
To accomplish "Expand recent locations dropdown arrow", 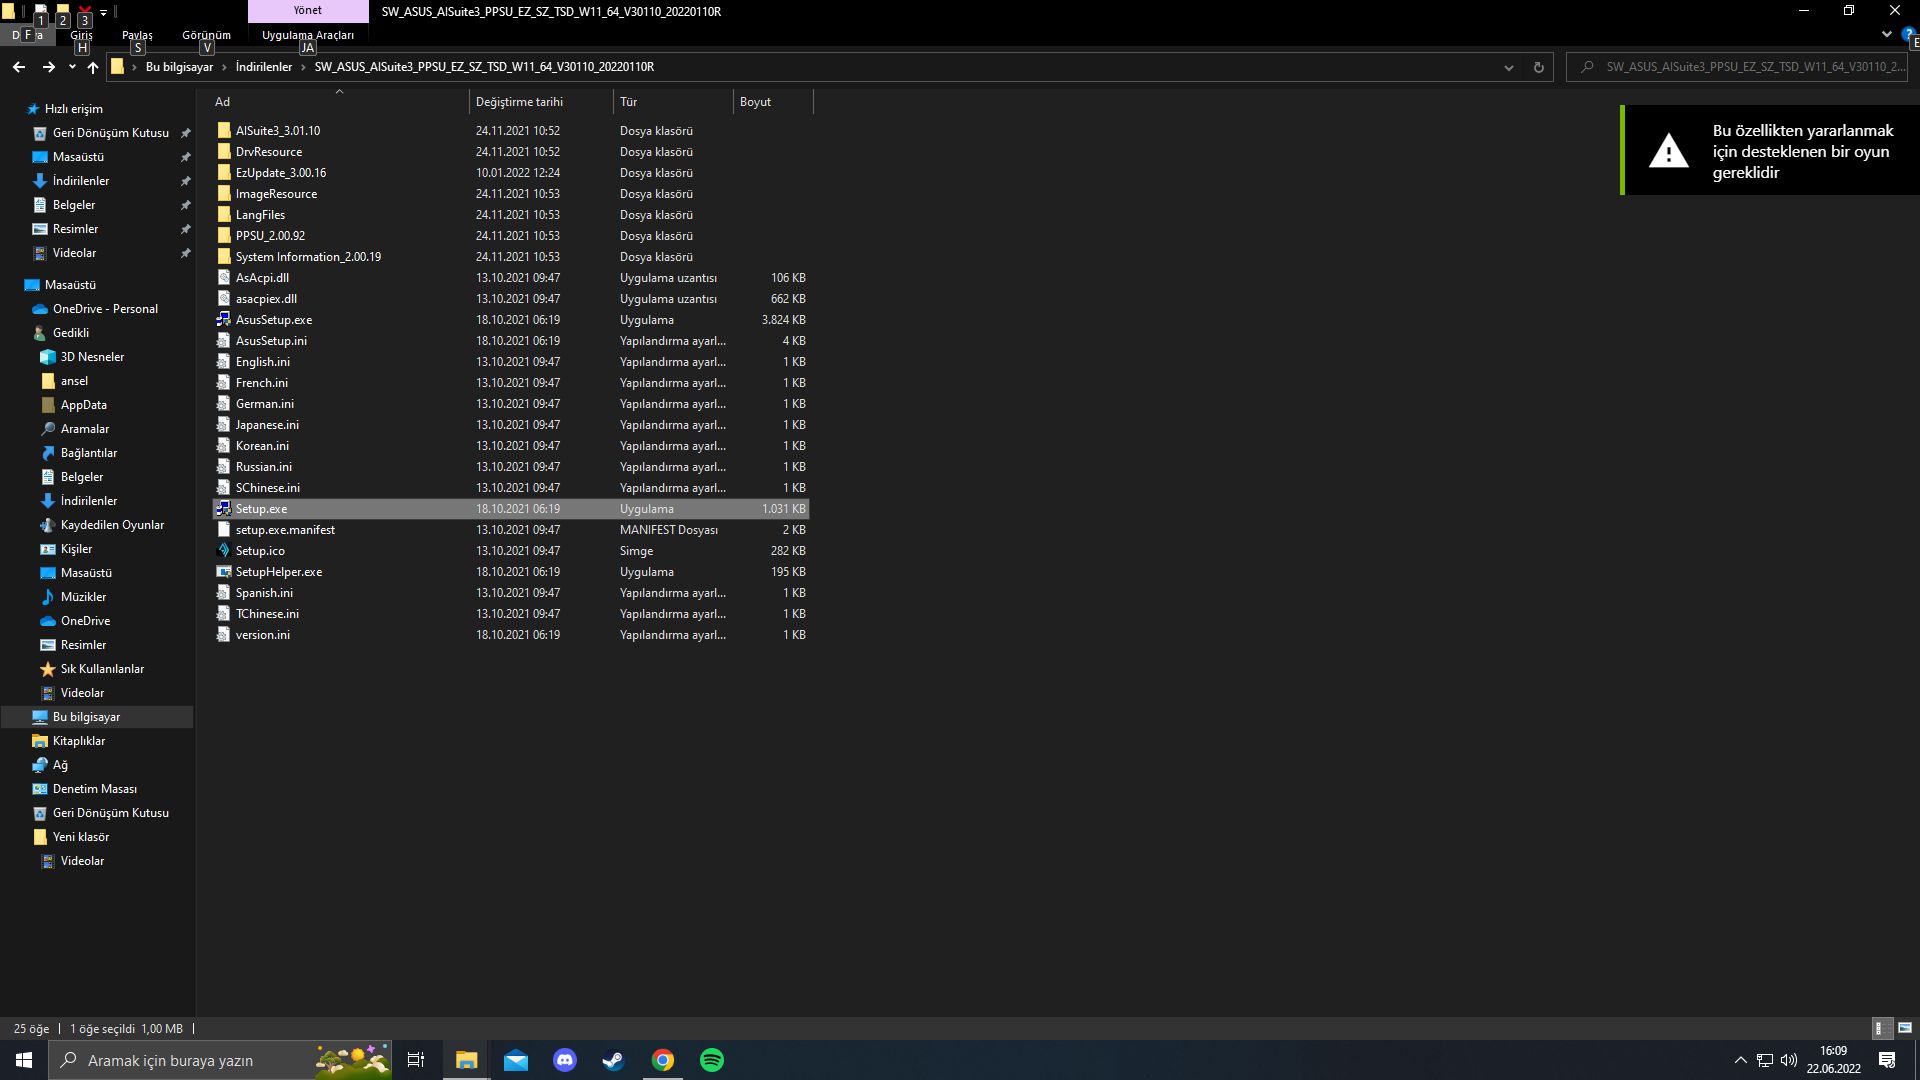I will click(x=72, y=67).
